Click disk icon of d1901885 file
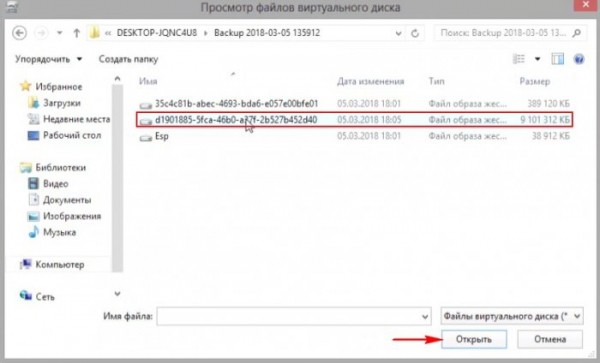 [145, 121]
